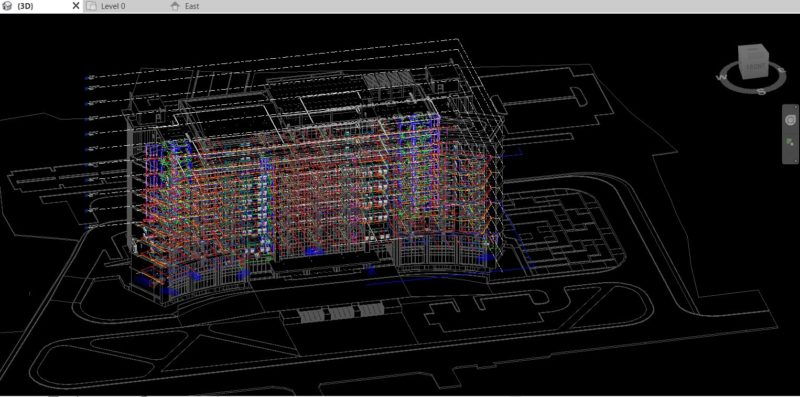The height and width of the screenshot is (397, 800).
Task: Switch to the (3D) view tab
Action: pos(41,6)
